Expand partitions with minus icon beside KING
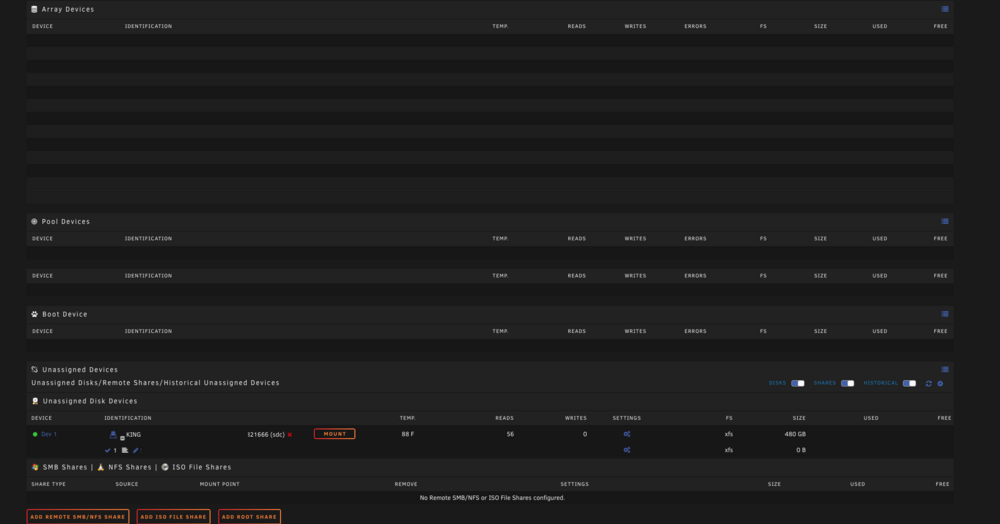Viewport: 1000px width, 524px height. (x=122, y=438)
